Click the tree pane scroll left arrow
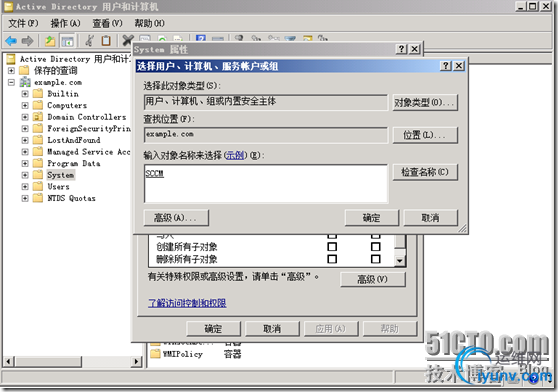 click(8, 362)
